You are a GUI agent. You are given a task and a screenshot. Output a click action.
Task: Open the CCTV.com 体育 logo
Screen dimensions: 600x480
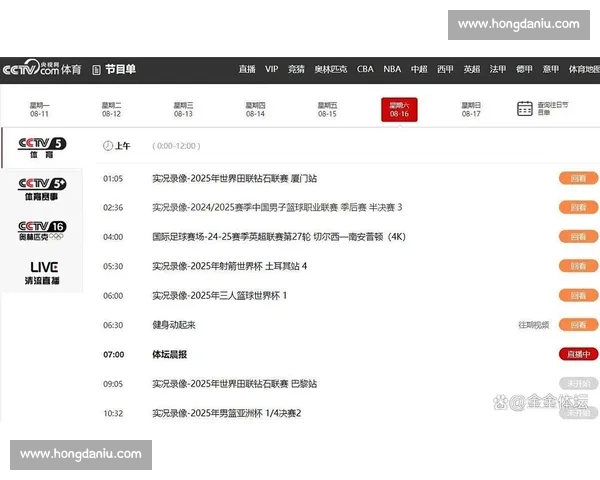click(x=42, y=68)
